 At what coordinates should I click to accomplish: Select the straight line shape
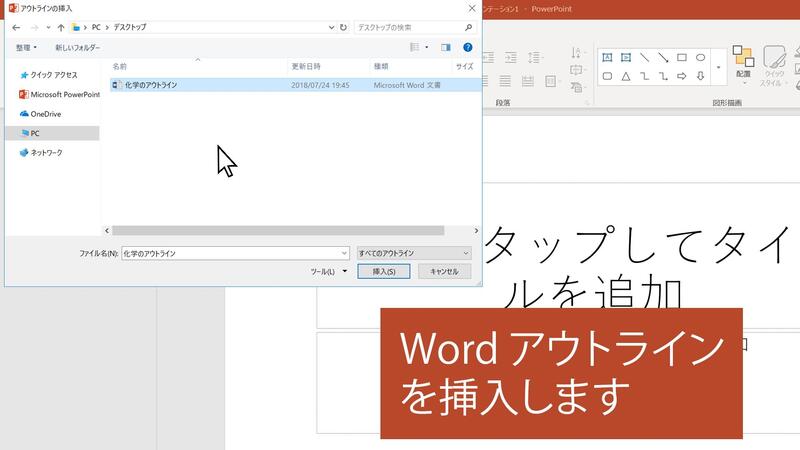[644, 58]
